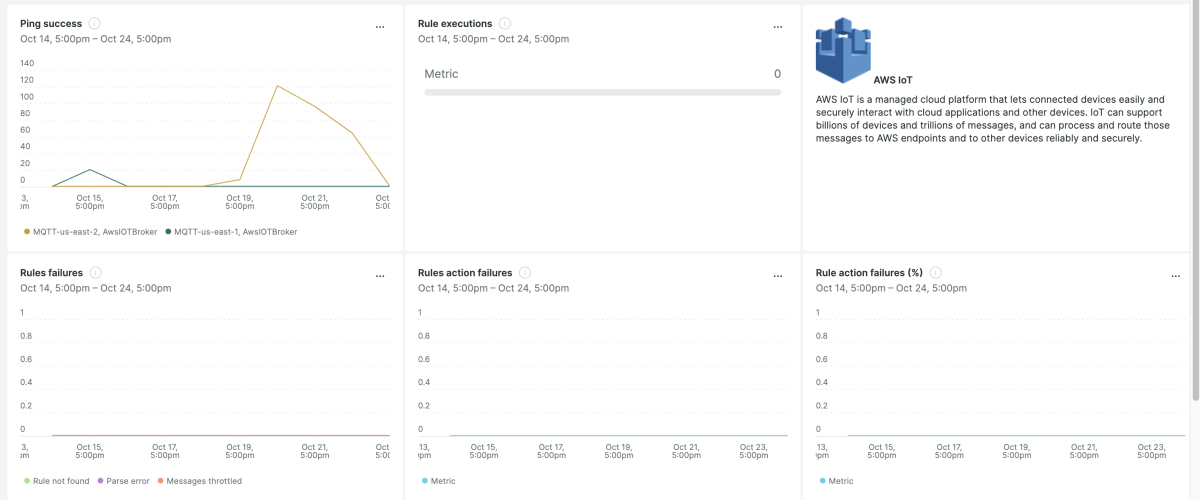Toggle the Parse error legend series
Screen dimensions: 1200x500
(x=123, y=481)
